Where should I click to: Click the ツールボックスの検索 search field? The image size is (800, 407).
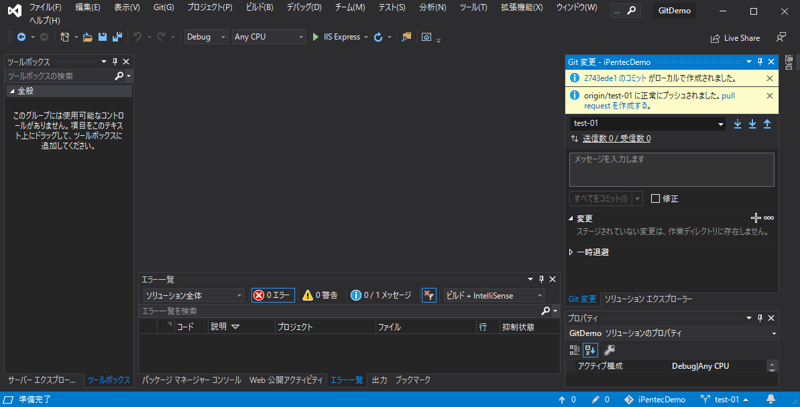pos(60,76)
